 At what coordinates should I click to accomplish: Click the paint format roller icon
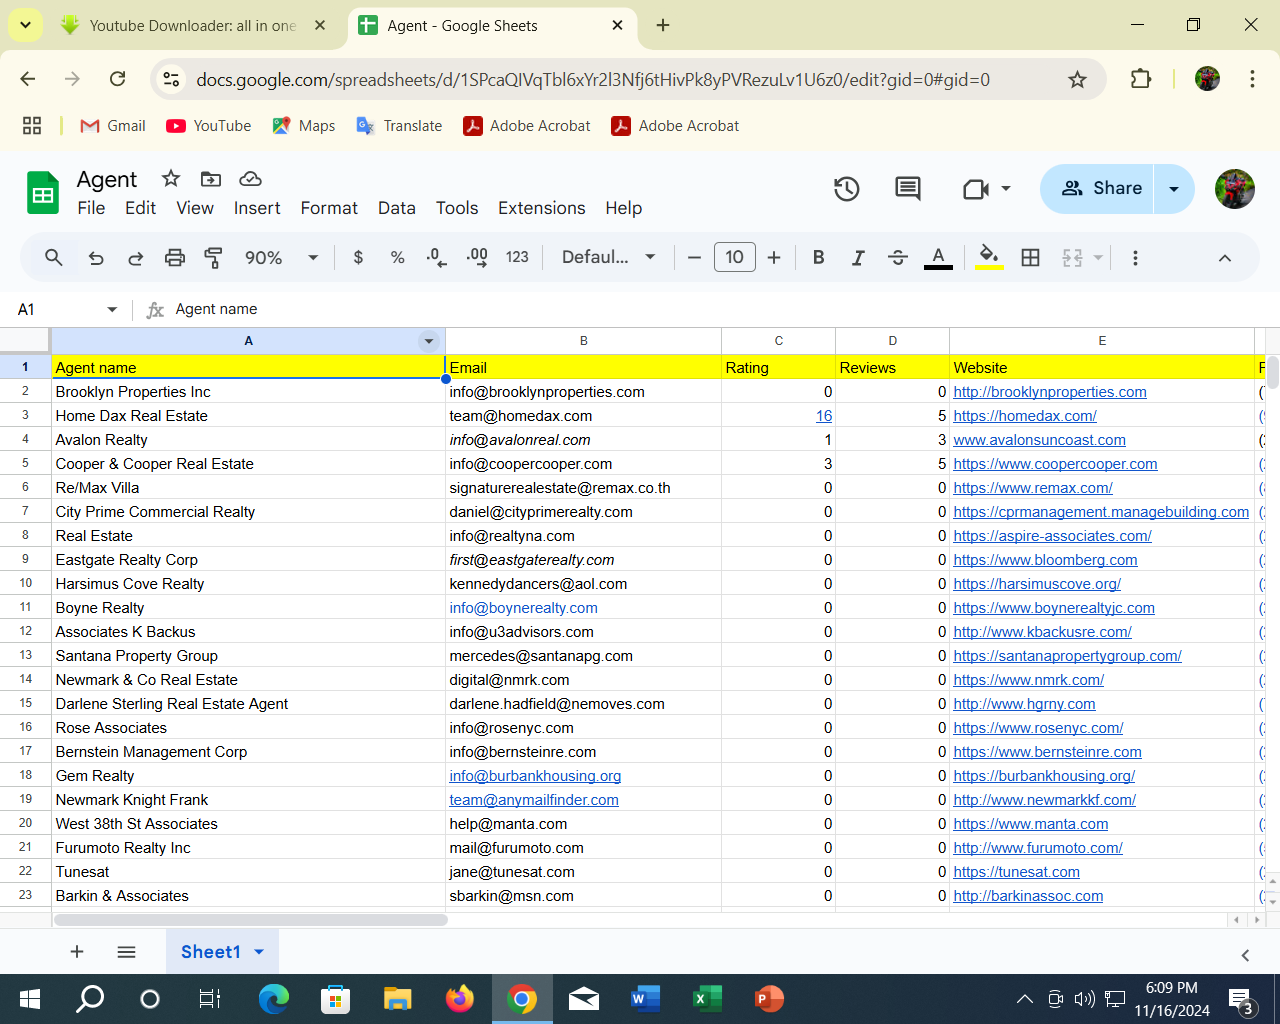point(213,258)
